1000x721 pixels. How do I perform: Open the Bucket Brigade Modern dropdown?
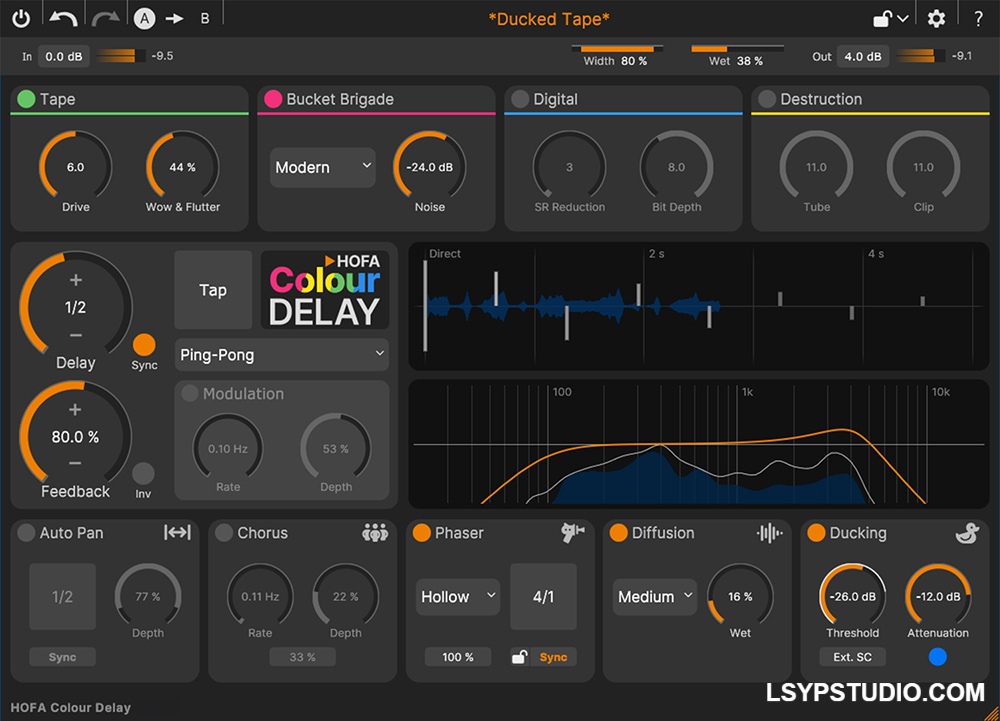(x=323, y=167)
